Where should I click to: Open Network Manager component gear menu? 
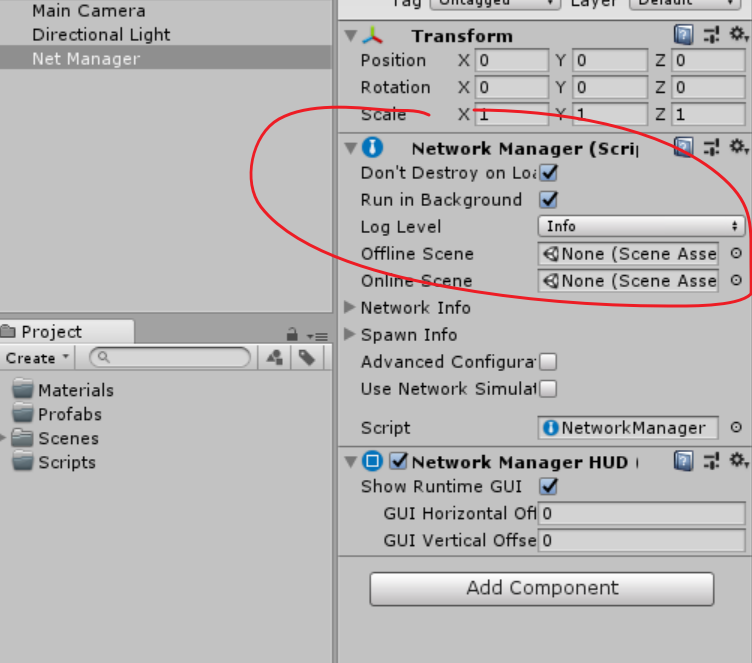click(x=739, y=146)
